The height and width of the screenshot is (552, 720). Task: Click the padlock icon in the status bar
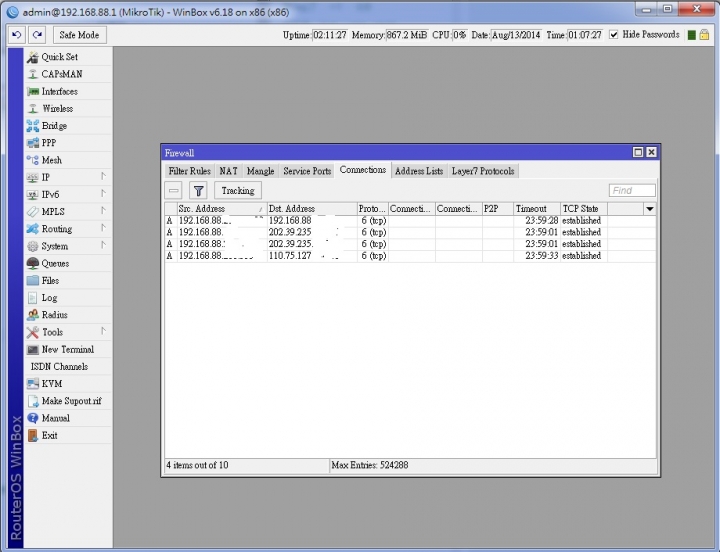pos(704,35)
